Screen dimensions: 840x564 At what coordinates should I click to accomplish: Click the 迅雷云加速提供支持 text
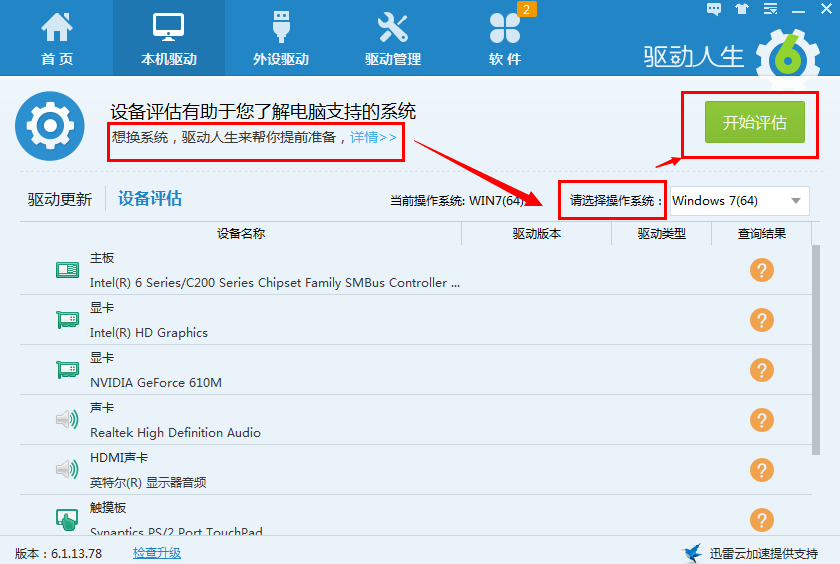coord(764,553)
